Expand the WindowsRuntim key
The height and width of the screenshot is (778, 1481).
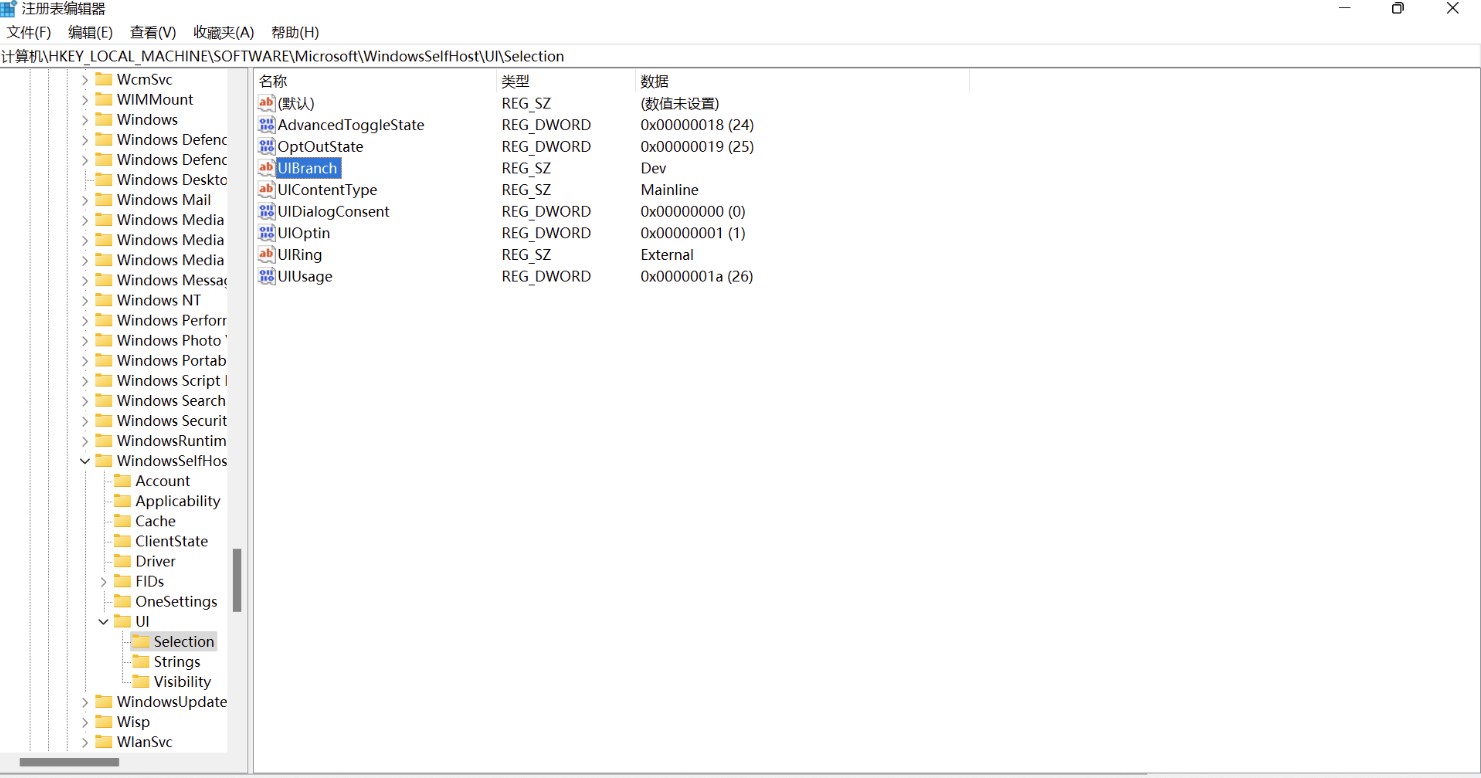[85, 441]
